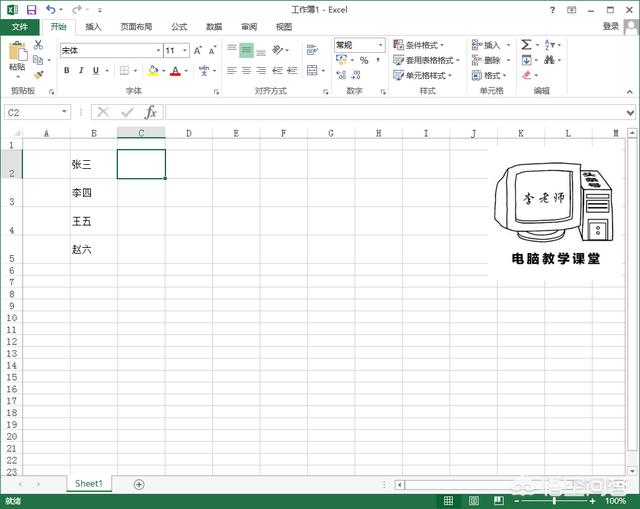Screen dimensions: 640x509
Task: Click the Save icon in quick access toolbar
Action: coord(29,9)
